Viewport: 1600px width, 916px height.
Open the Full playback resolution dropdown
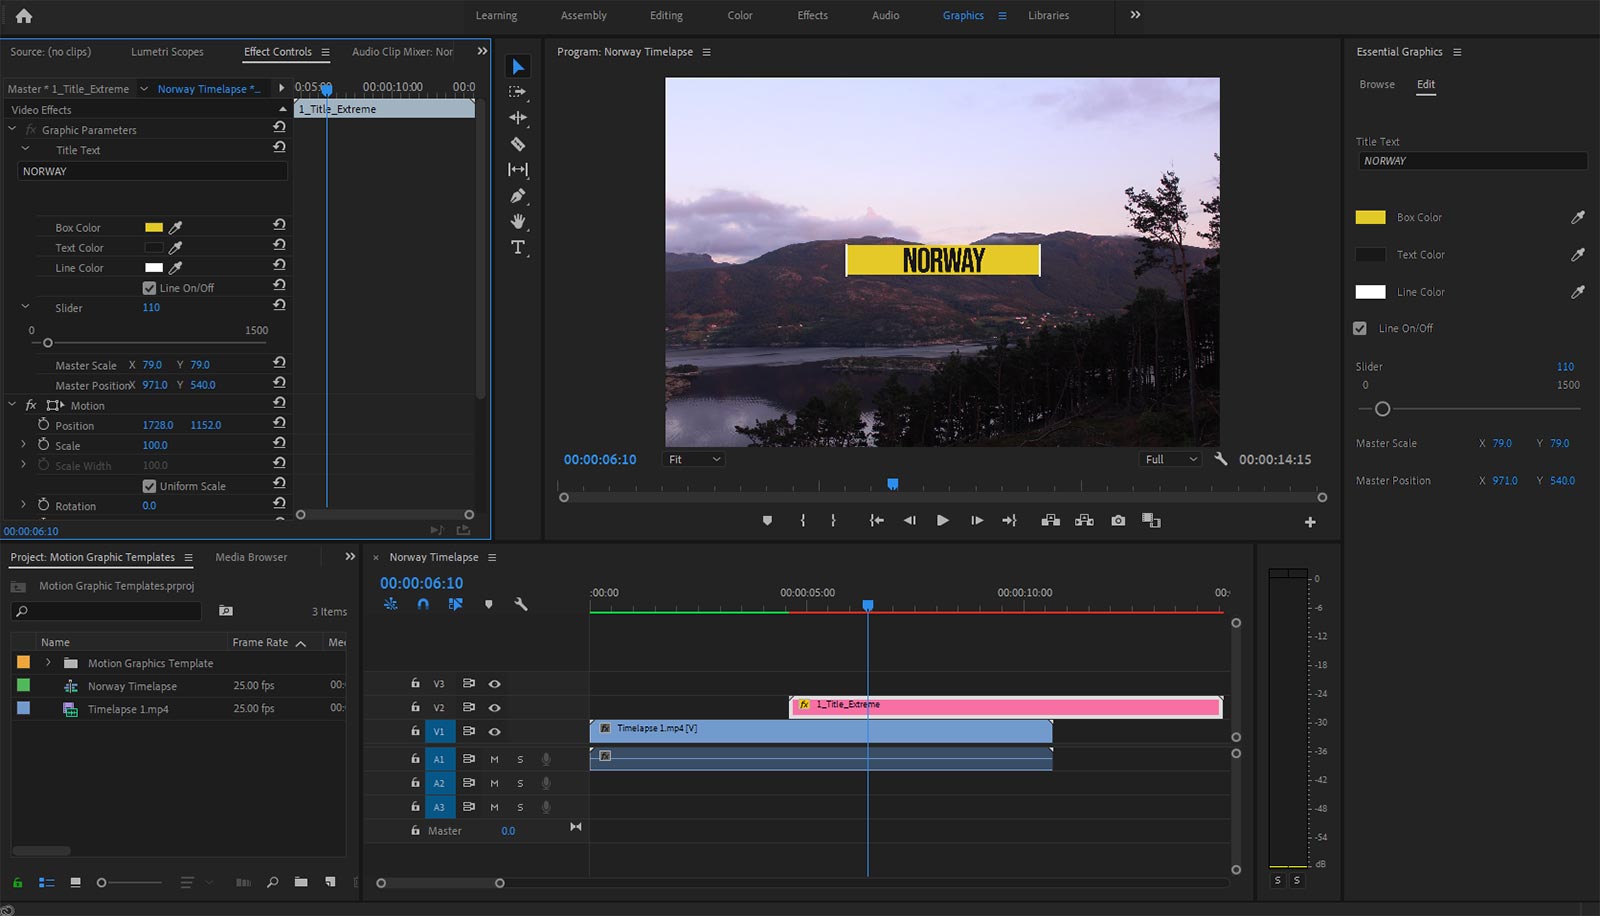[1170, 459]
